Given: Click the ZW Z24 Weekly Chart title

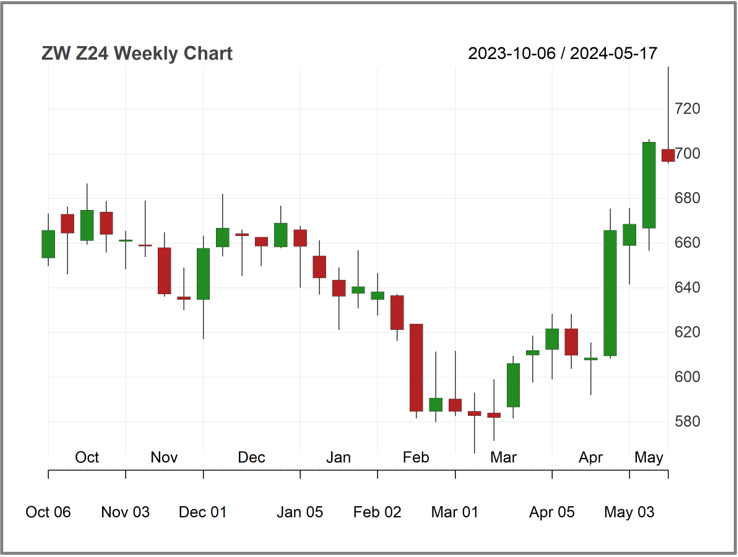Looking at the screenshot, I should tap(137, 53).
